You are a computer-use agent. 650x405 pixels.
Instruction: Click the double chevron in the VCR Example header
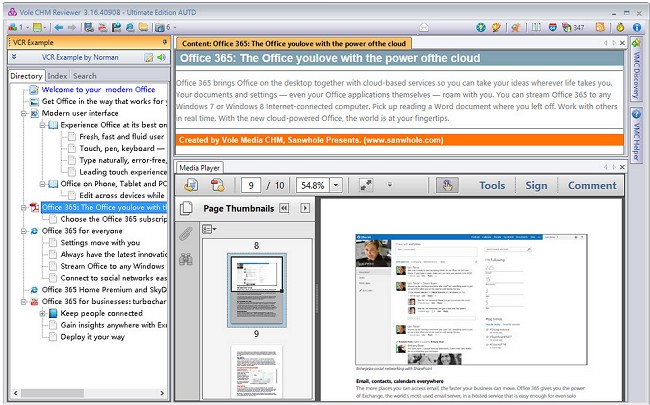point(14,57)
